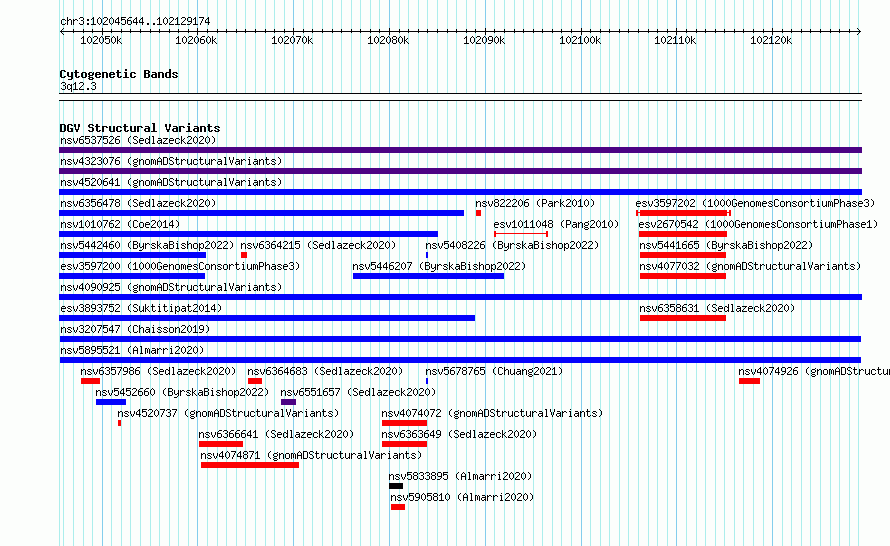Open nsv5905810 (Almarri2020) label
The width and height of the screenshot is (890, 546).
pyautogui.click(x=462, y=497)
